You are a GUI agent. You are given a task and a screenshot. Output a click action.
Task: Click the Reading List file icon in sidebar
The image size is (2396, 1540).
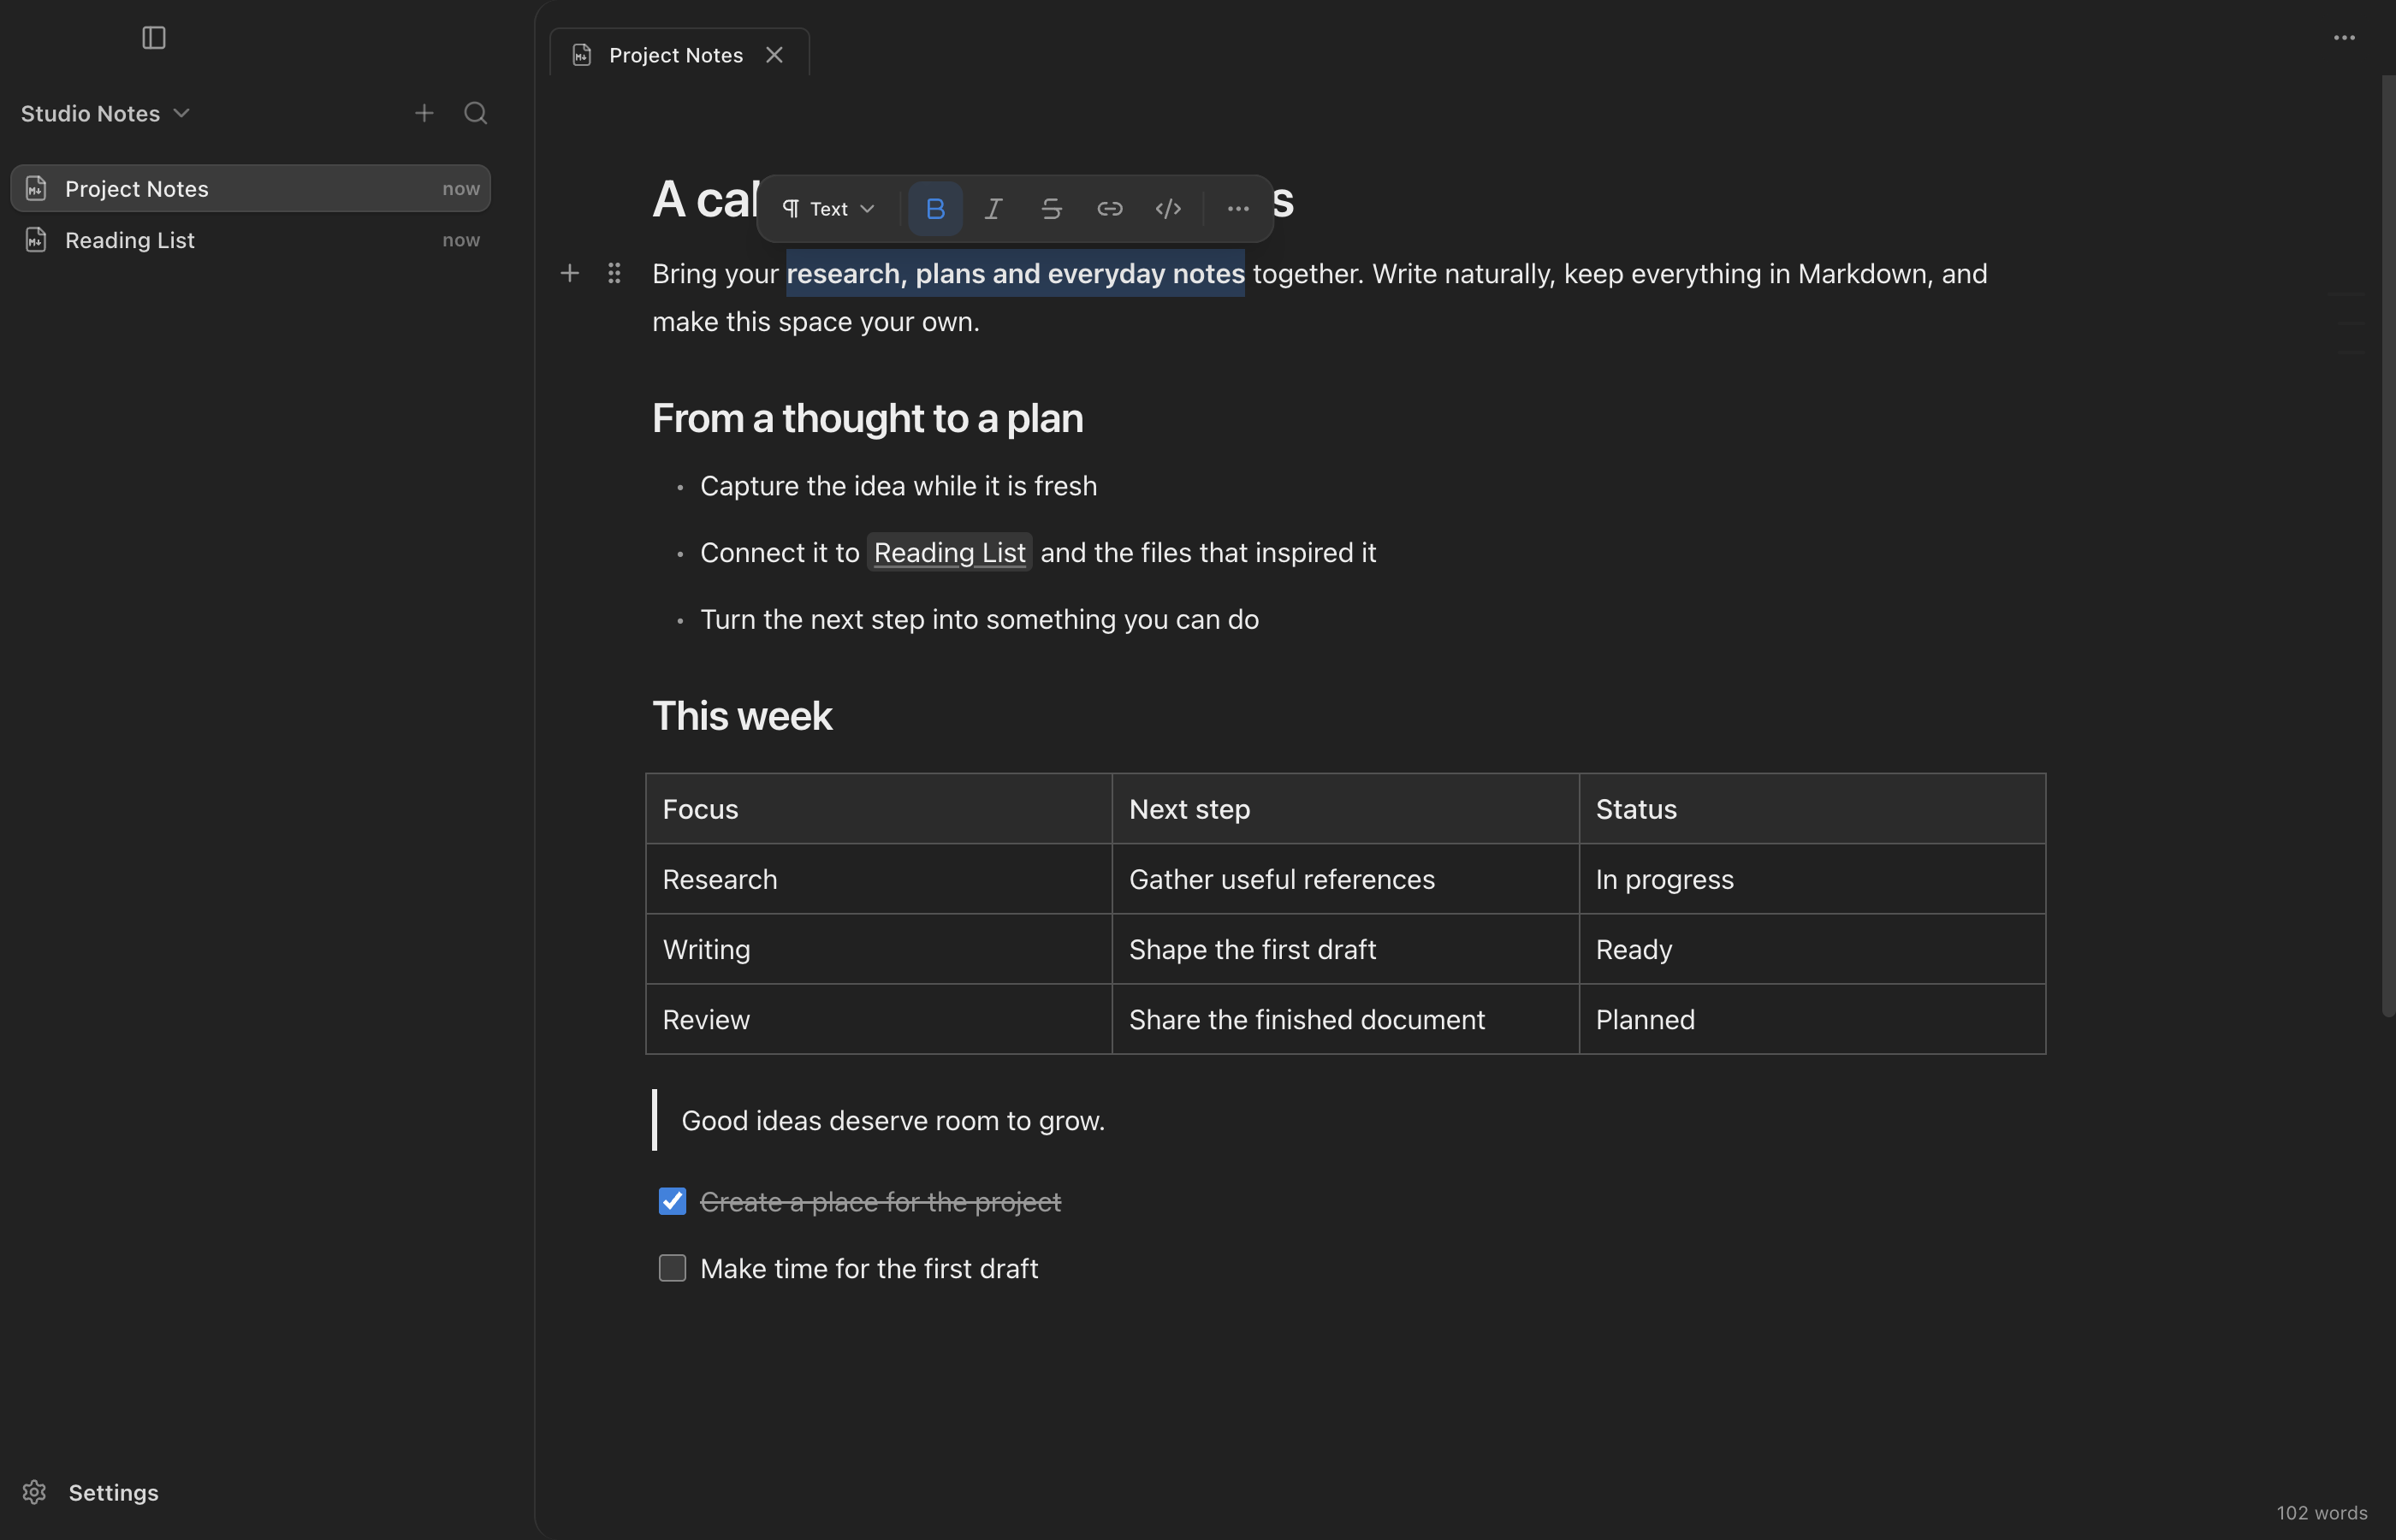click(x=36, y=240)
